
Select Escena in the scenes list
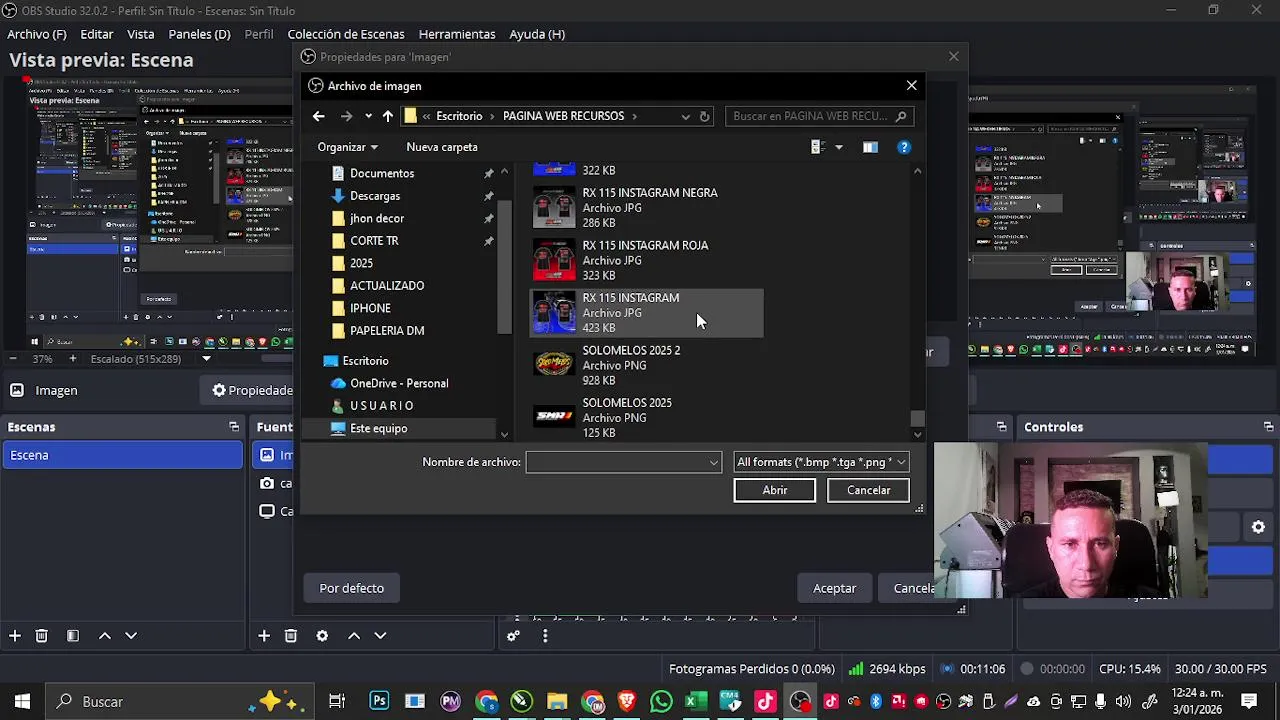(122, 455)
